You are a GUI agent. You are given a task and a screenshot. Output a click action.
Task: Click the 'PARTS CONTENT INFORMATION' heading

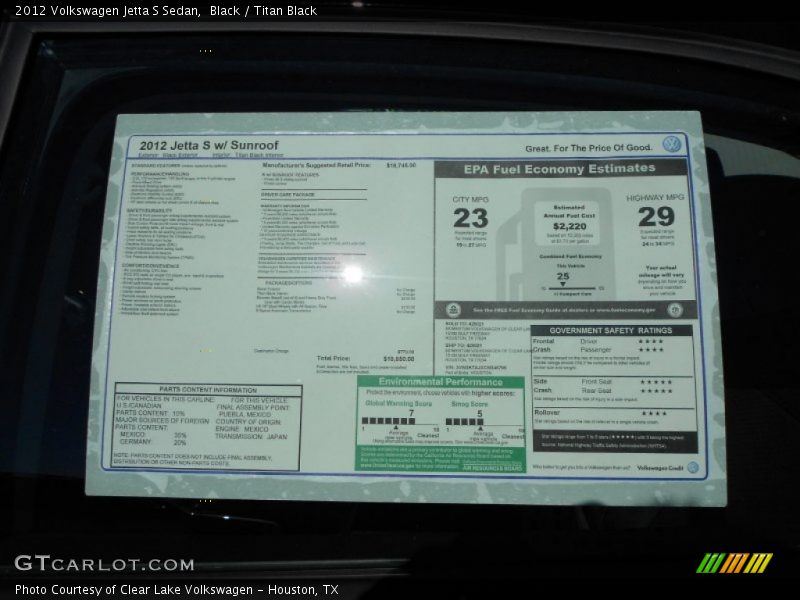point(208,390)
